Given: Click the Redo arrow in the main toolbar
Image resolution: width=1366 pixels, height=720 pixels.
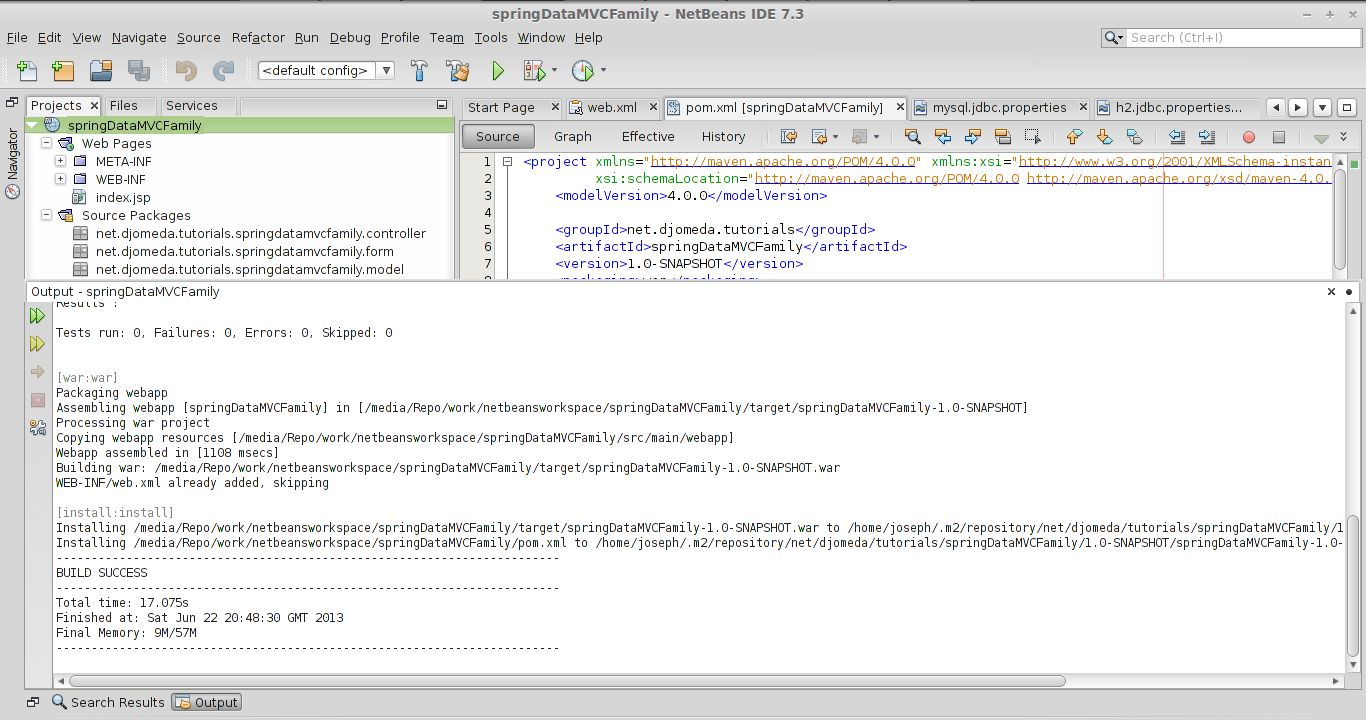Looking at the screenshot, I should coord(224,71).
